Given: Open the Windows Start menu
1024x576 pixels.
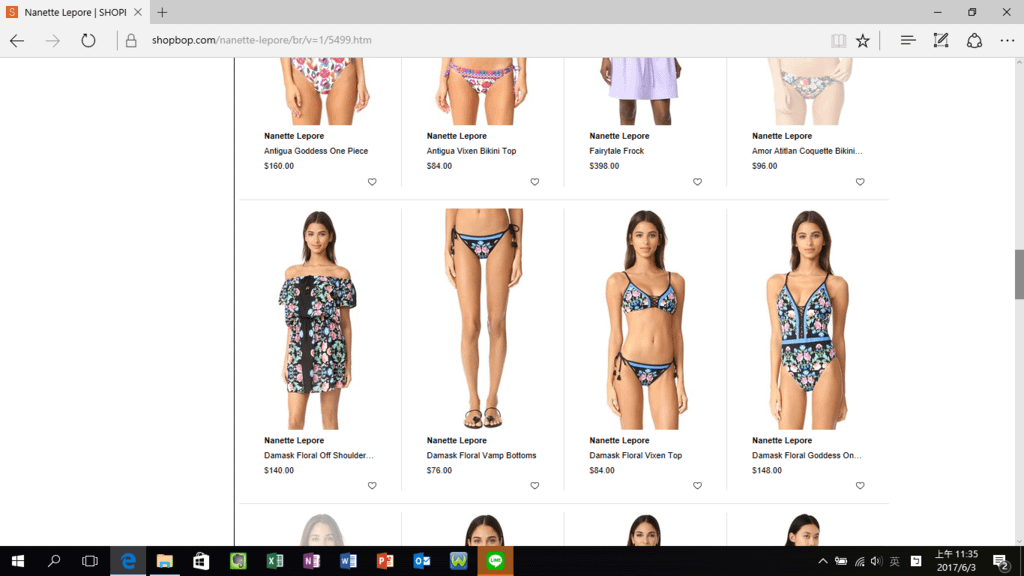Looking at the screenshot, I should point(18,561).
